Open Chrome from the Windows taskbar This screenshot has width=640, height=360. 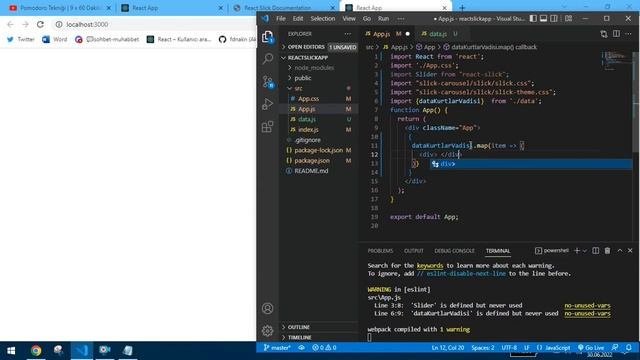click(36, 350)
